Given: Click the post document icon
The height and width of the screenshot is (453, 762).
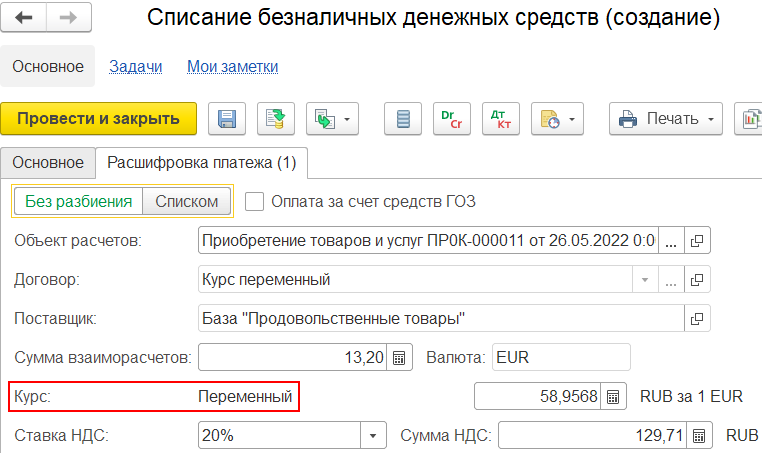Looking at the screenshot, I should tap(275, 119).
